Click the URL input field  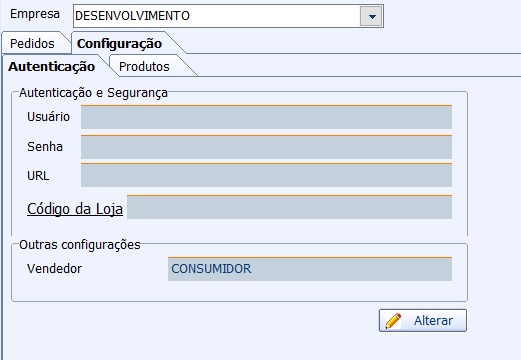coord(266,175)
